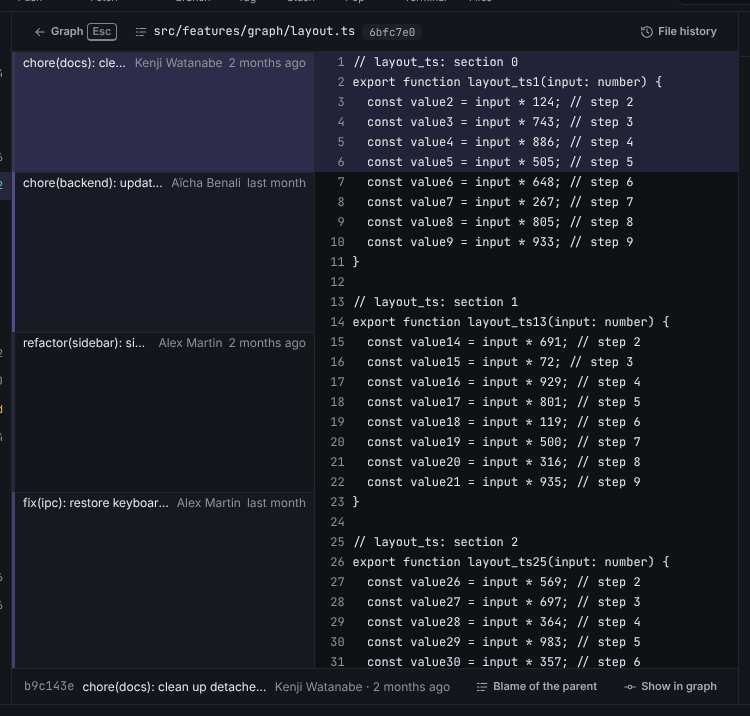Click line 14 export function layout_ts13
This screenshot has height=716, width=750.
click(x=511, y=322)
